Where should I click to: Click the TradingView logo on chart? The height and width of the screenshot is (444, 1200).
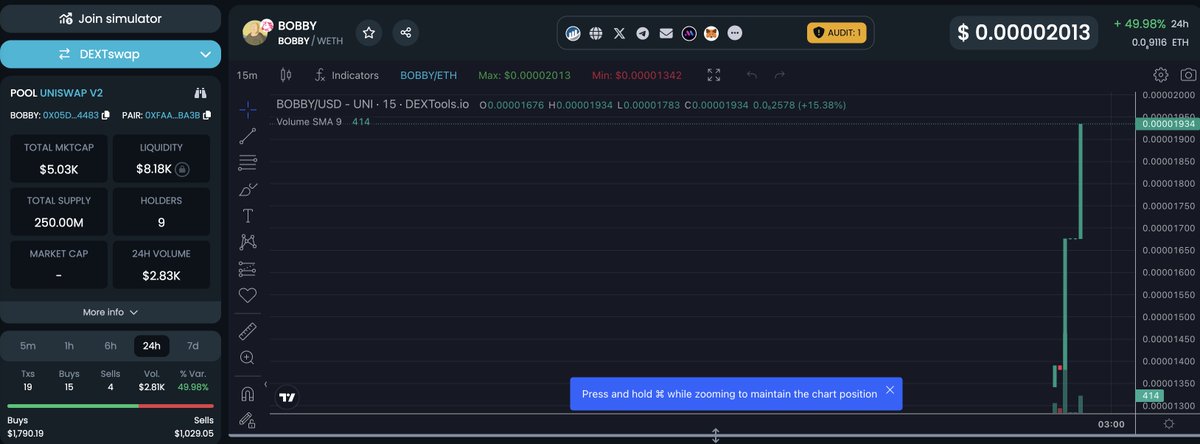pyautogui.click(x=287, y=397)
